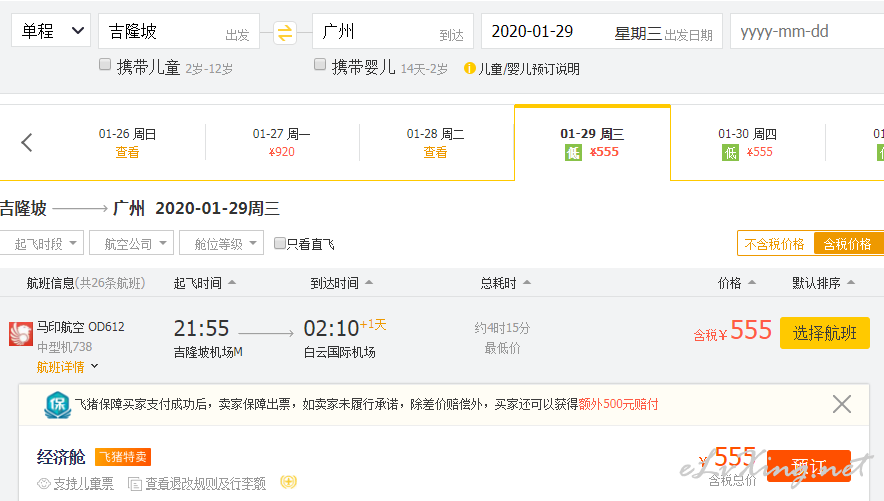This screenshot has height=501, width=884.
Task: Open 儿童/婴儿预订说明 link
Action: pos(529,69)
